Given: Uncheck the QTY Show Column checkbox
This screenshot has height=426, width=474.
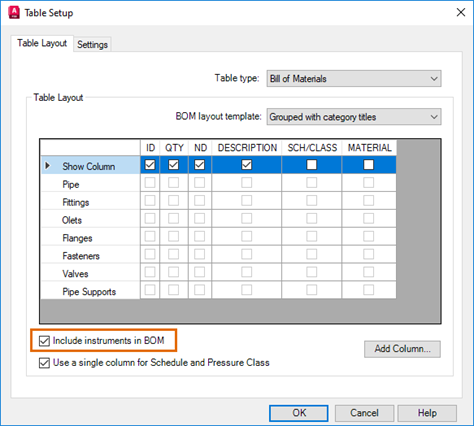Looking at the screenshot, I should 173,165.
